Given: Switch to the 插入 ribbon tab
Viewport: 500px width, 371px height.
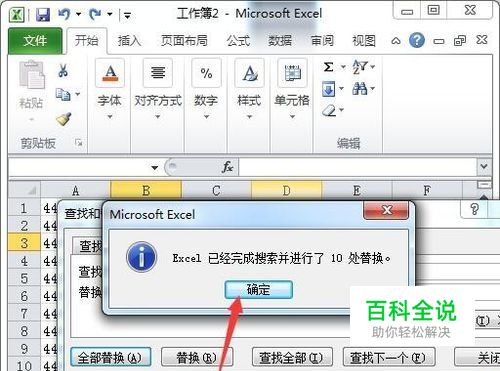Looking at the screenshot, I should click(x=129, y=41).
